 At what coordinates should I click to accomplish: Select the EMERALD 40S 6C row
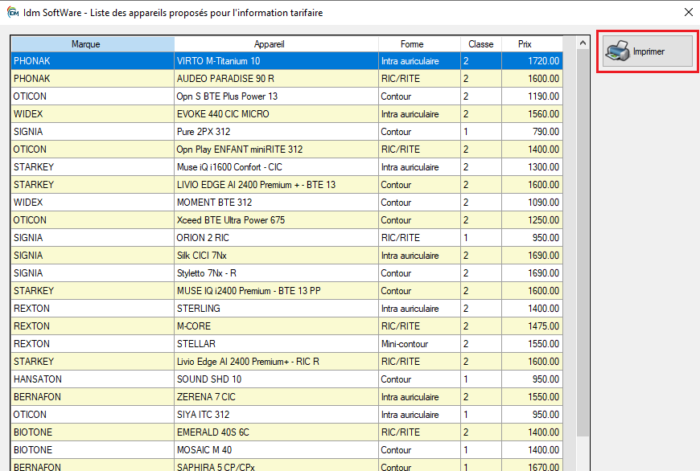point(287,432)
